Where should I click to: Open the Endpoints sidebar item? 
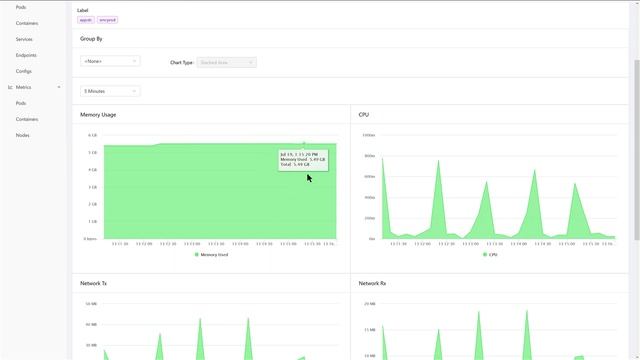26,55
